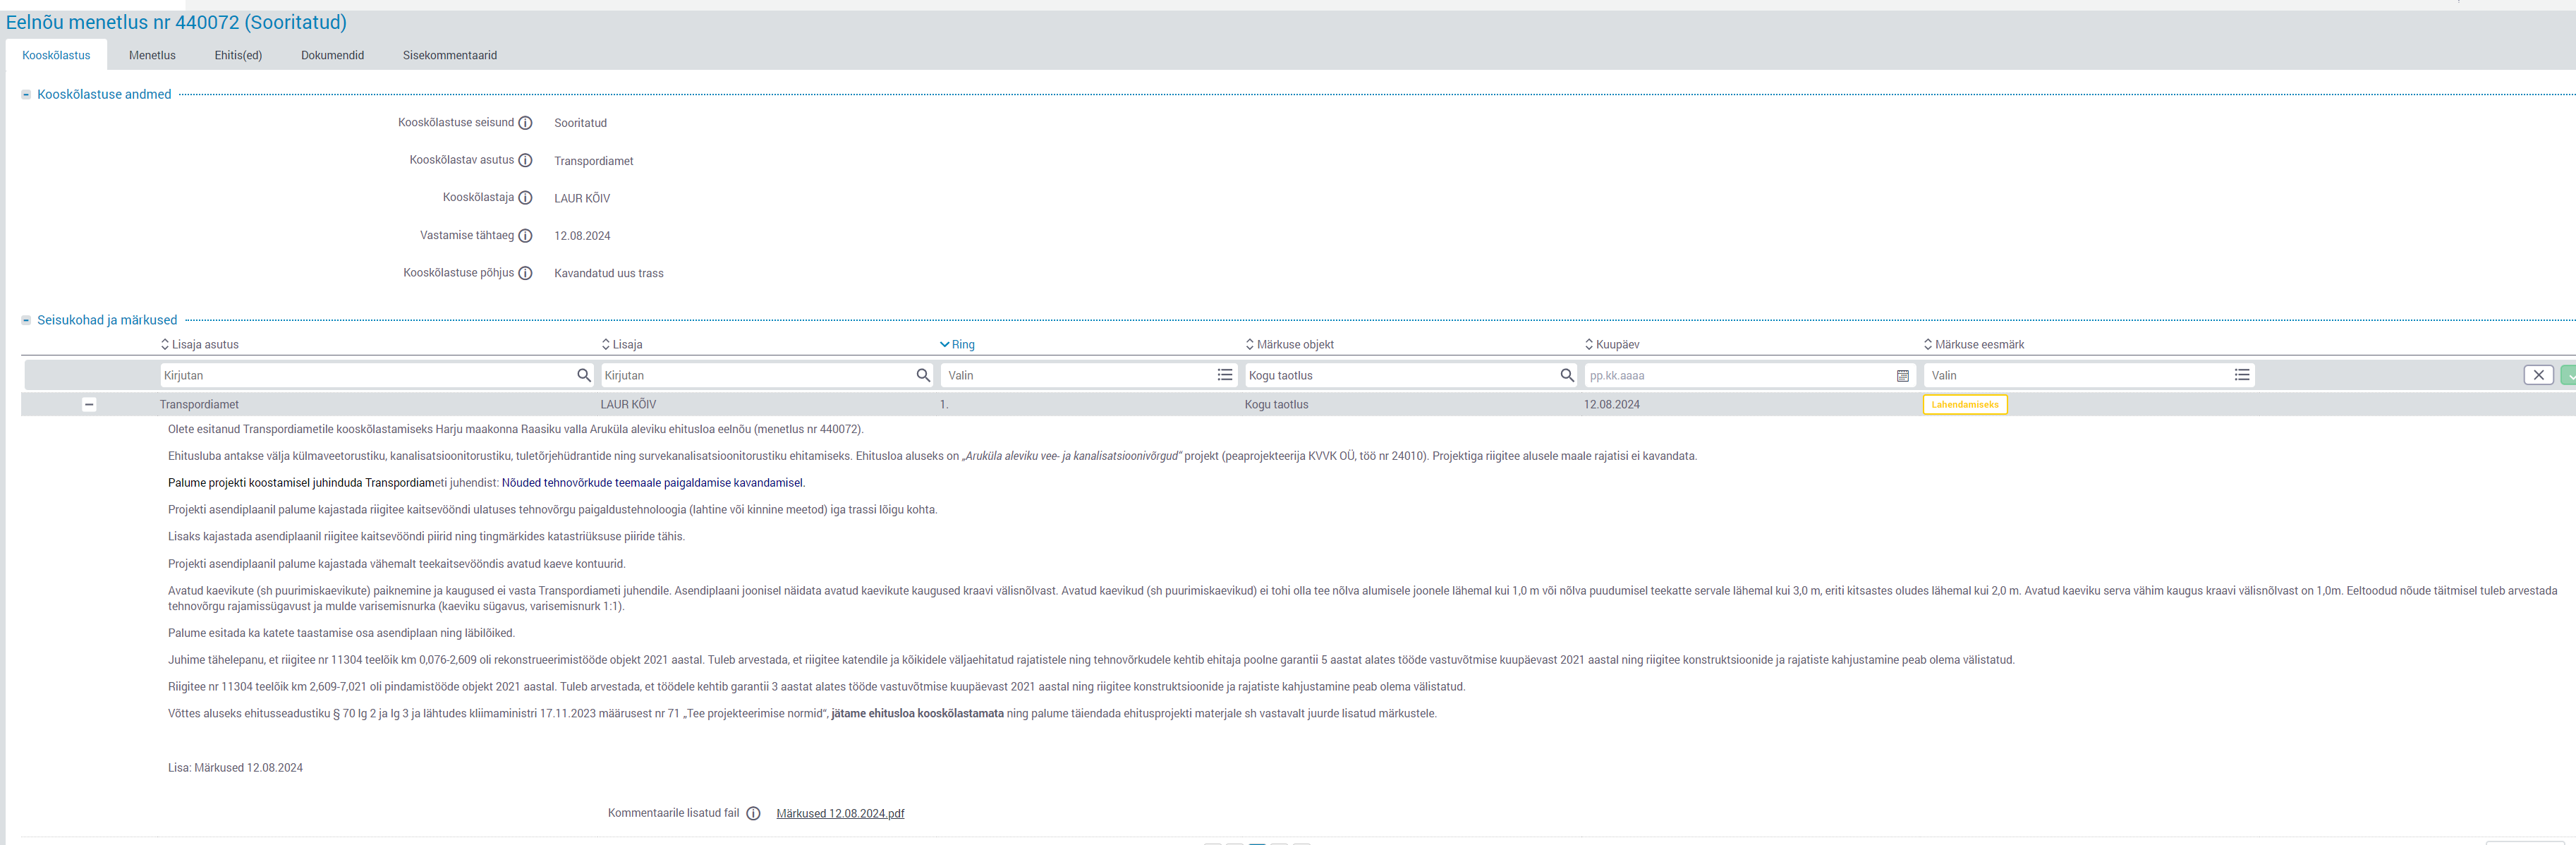This screenshot has width=2576, height=845.
Task: Open the Sisekommentaarid tab
Action: click(449, 55)
